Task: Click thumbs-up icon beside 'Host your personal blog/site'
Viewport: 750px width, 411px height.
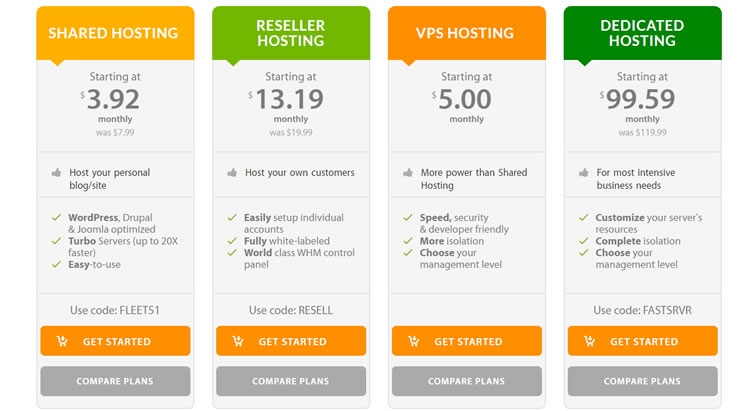Action: 56,173
